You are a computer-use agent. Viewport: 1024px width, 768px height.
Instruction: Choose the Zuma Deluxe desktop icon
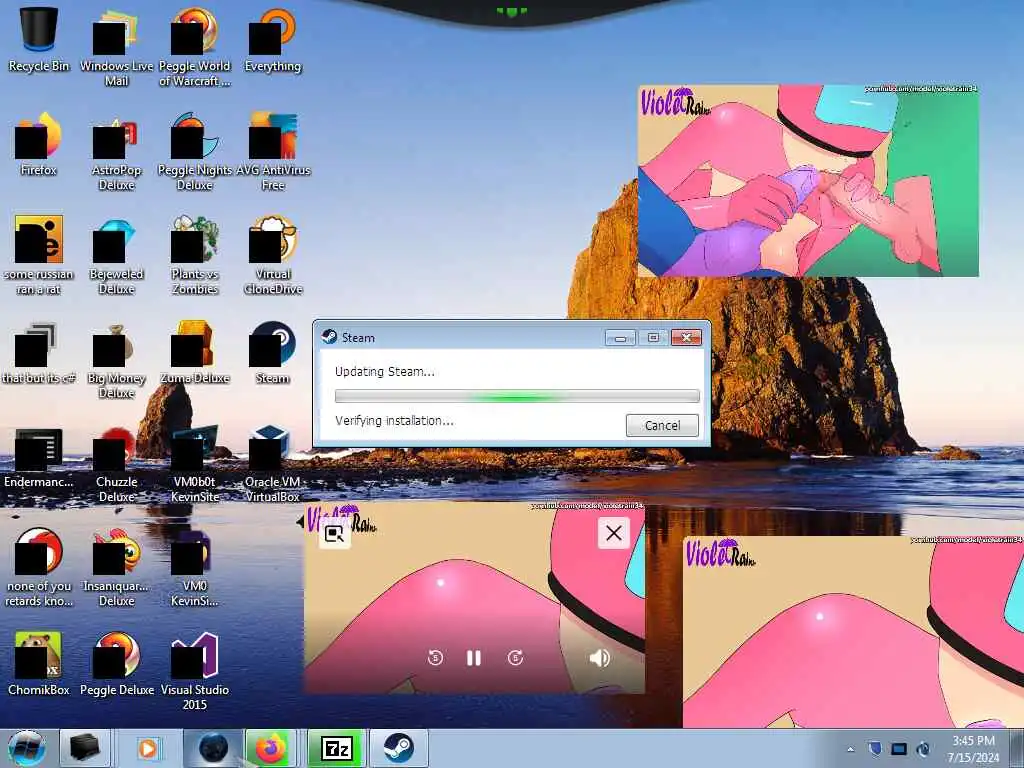pos(195,352)
